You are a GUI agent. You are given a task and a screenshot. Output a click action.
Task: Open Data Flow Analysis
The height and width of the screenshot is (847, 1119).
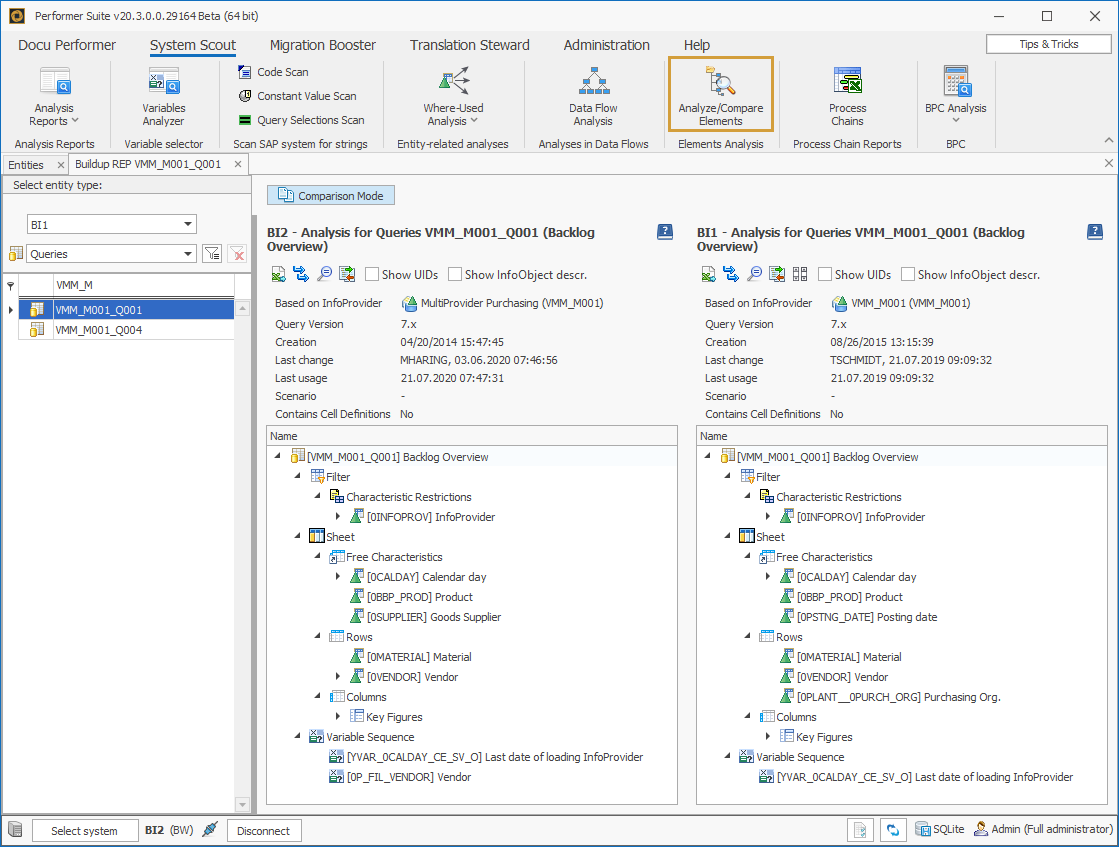pos(593,95)
